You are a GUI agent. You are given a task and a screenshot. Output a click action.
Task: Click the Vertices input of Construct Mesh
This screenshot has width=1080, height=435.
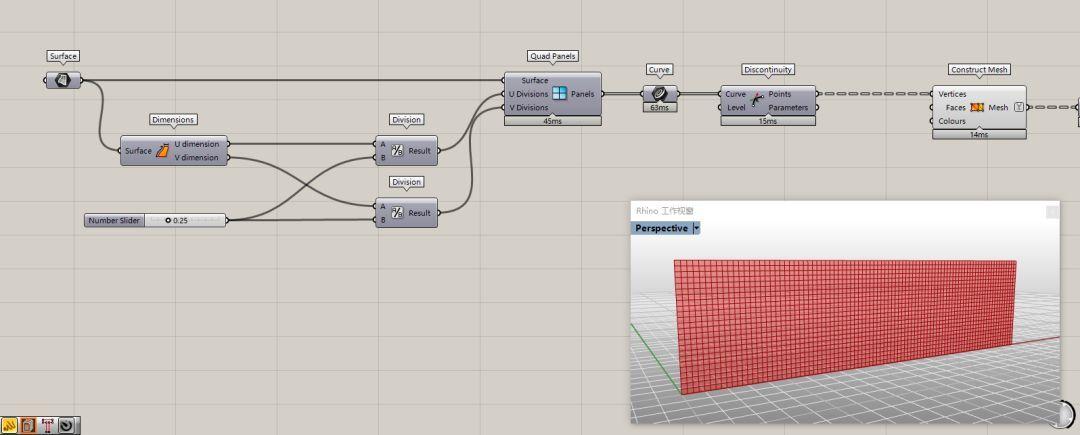952,94
